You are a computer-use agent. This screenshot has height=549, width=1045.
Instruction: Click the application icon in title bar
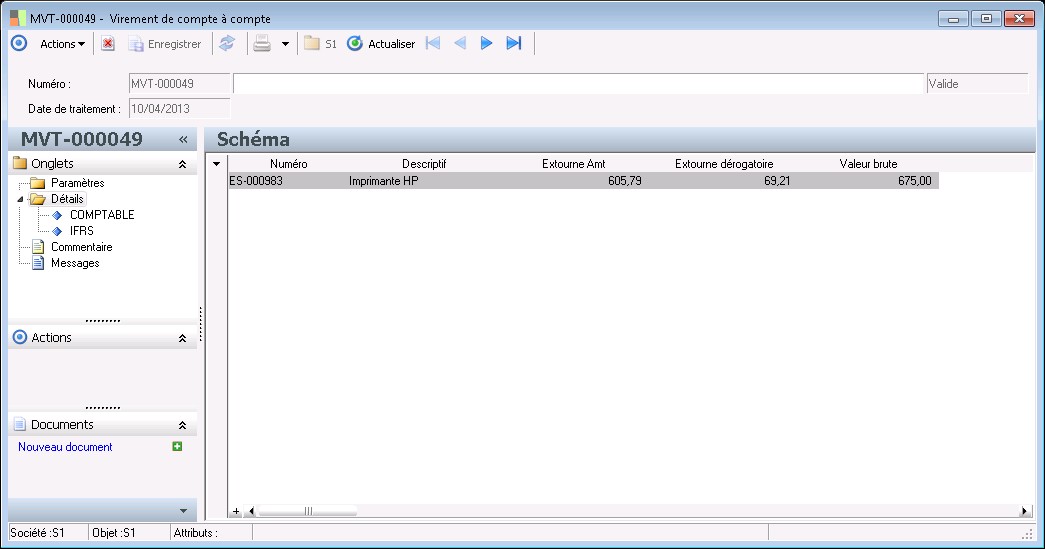pos(18,18)
